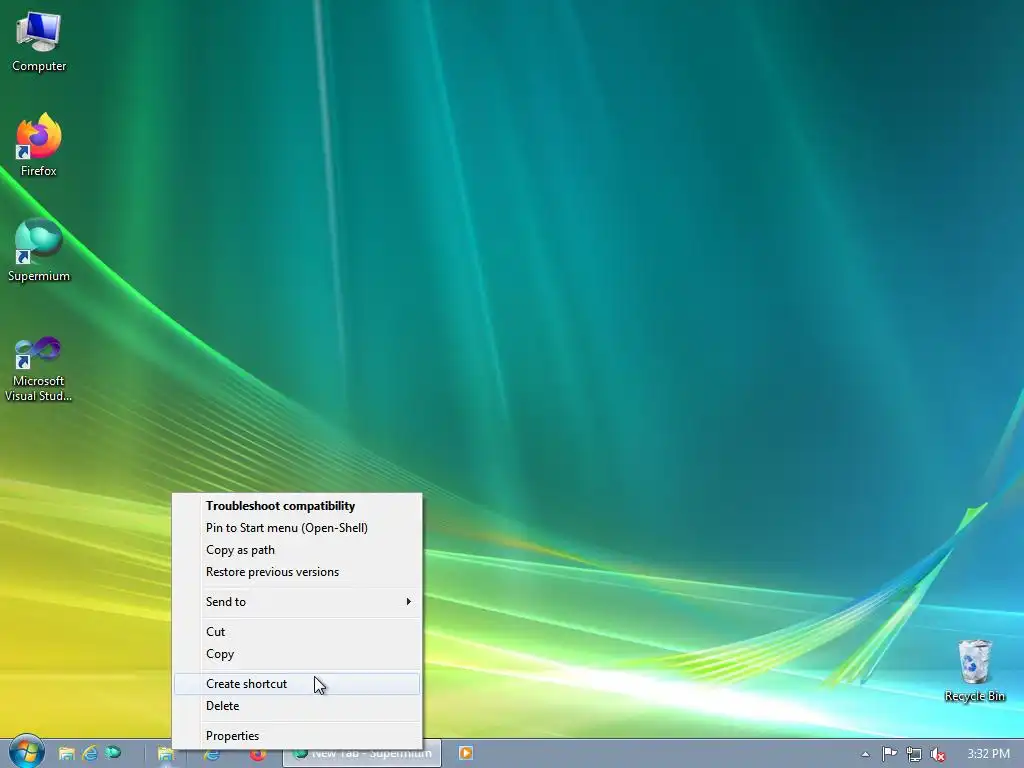The width and height of the screenshot is (1024, 768).
Task: Click the muted volume tray icon
Action: (937, 754)
